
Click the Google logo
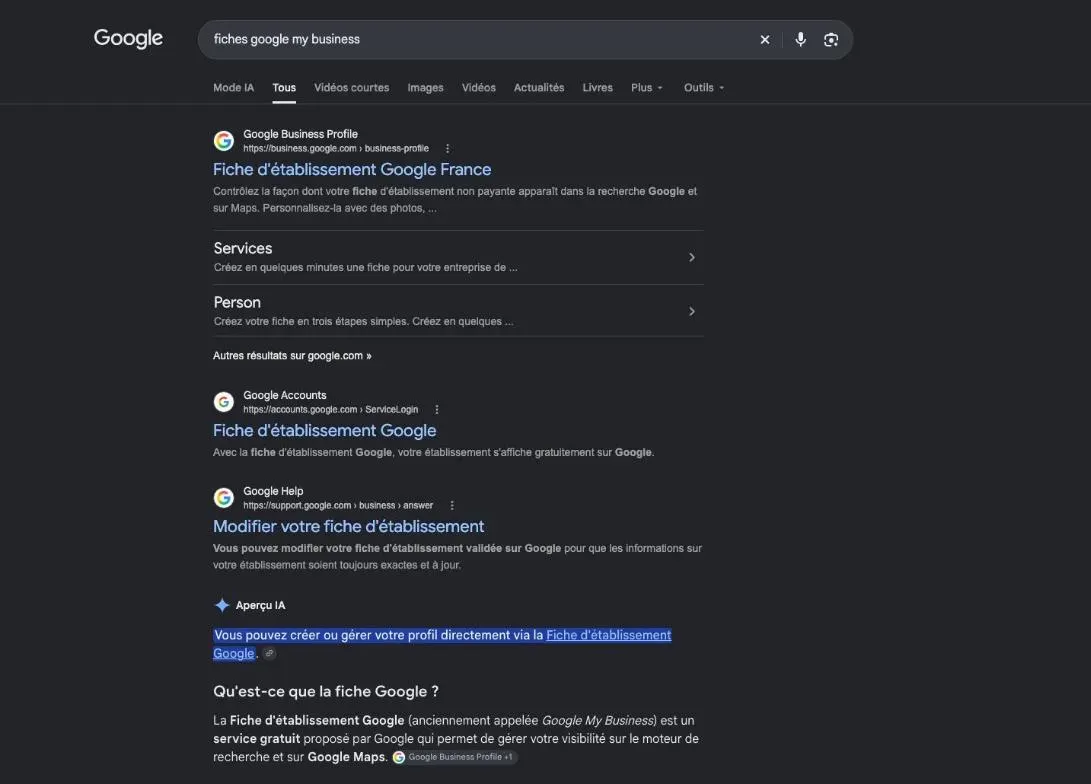[128, 38]
